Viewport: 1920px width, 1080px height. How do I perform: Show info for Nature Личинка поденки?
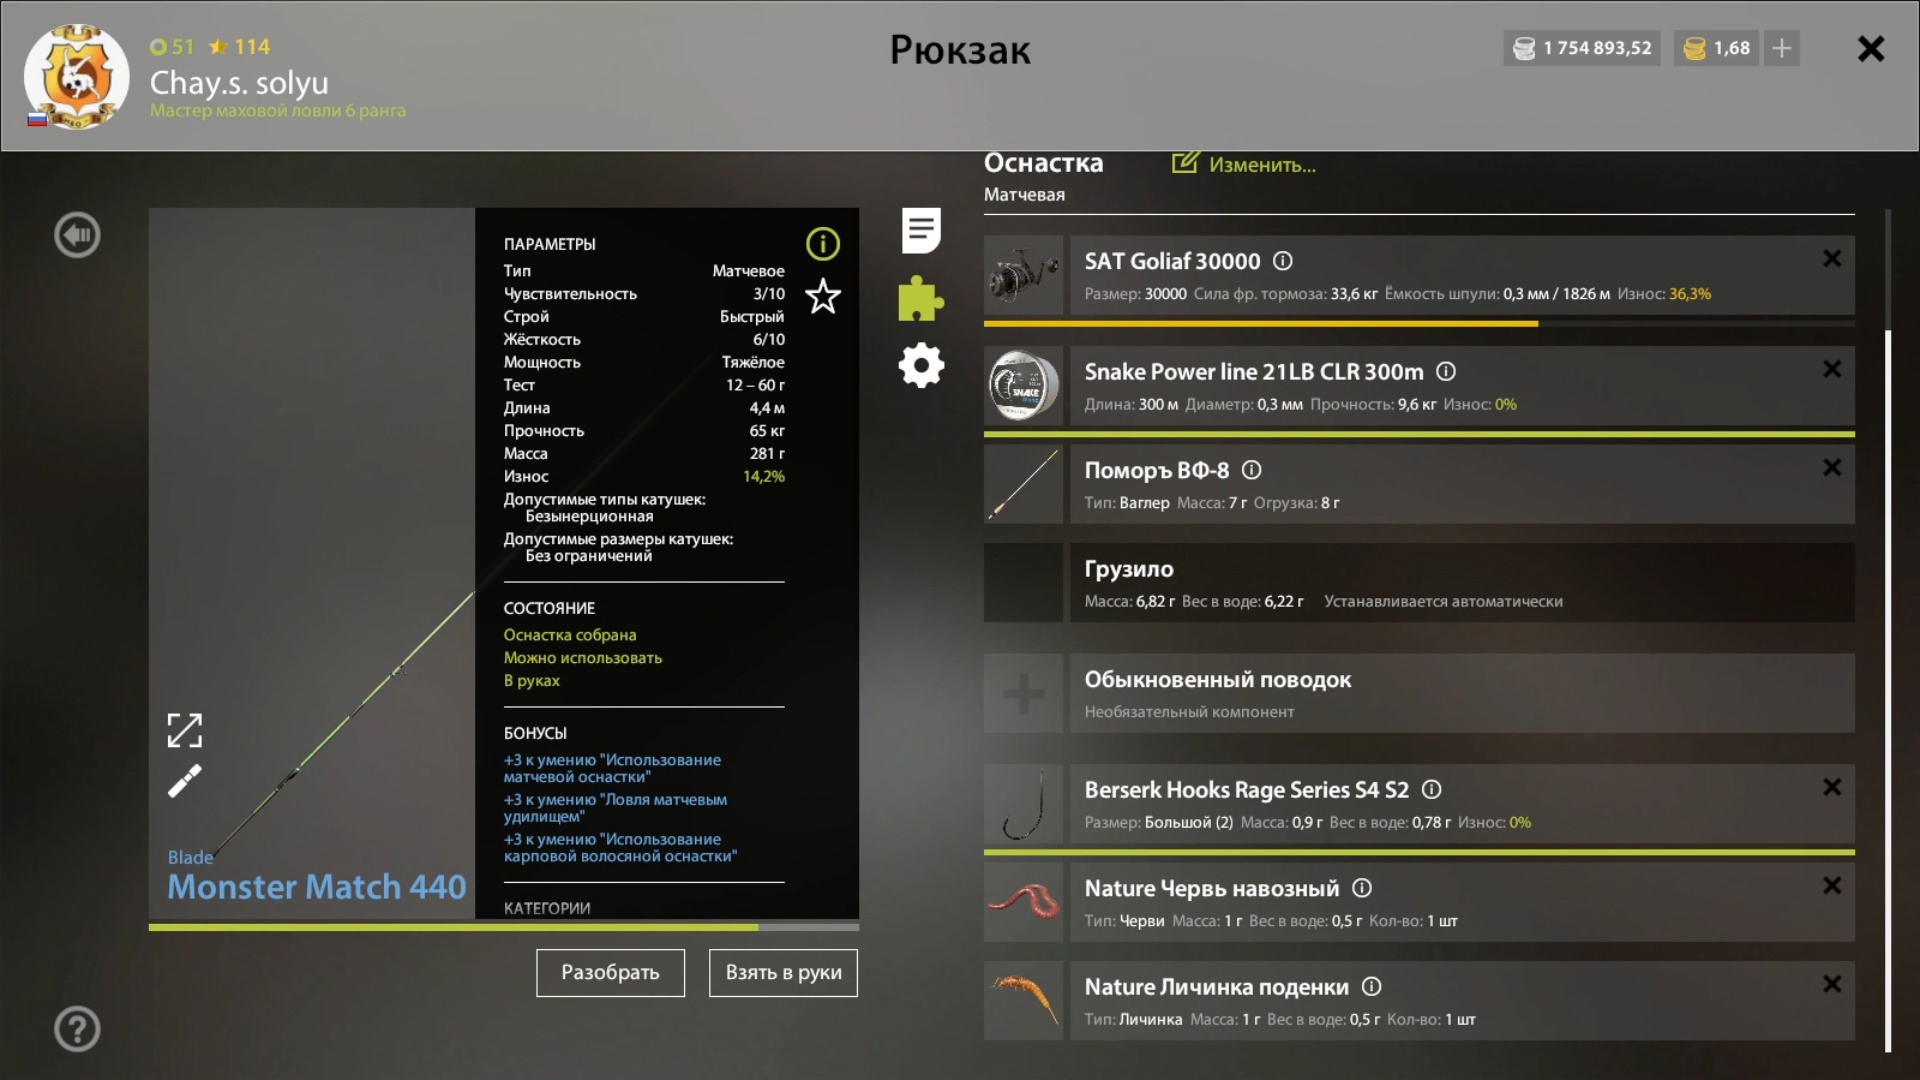[1372, 987]
